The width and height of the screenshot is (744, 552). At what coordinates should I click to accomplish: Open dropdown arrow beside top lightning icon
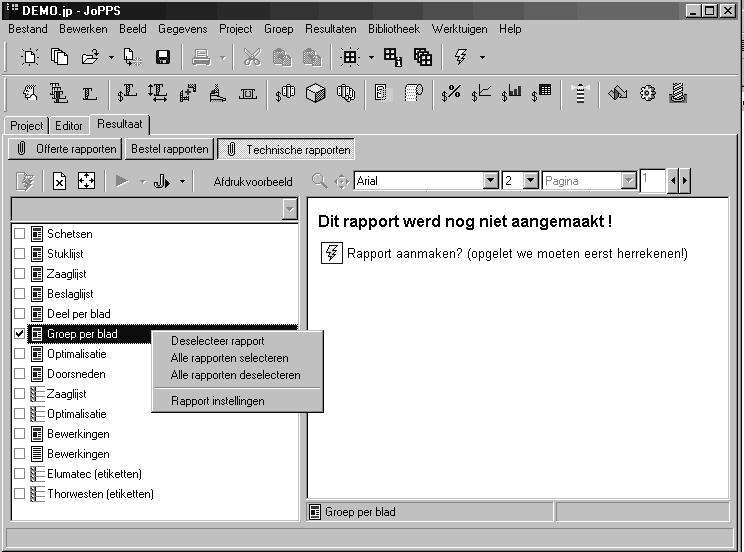(482, 57)
